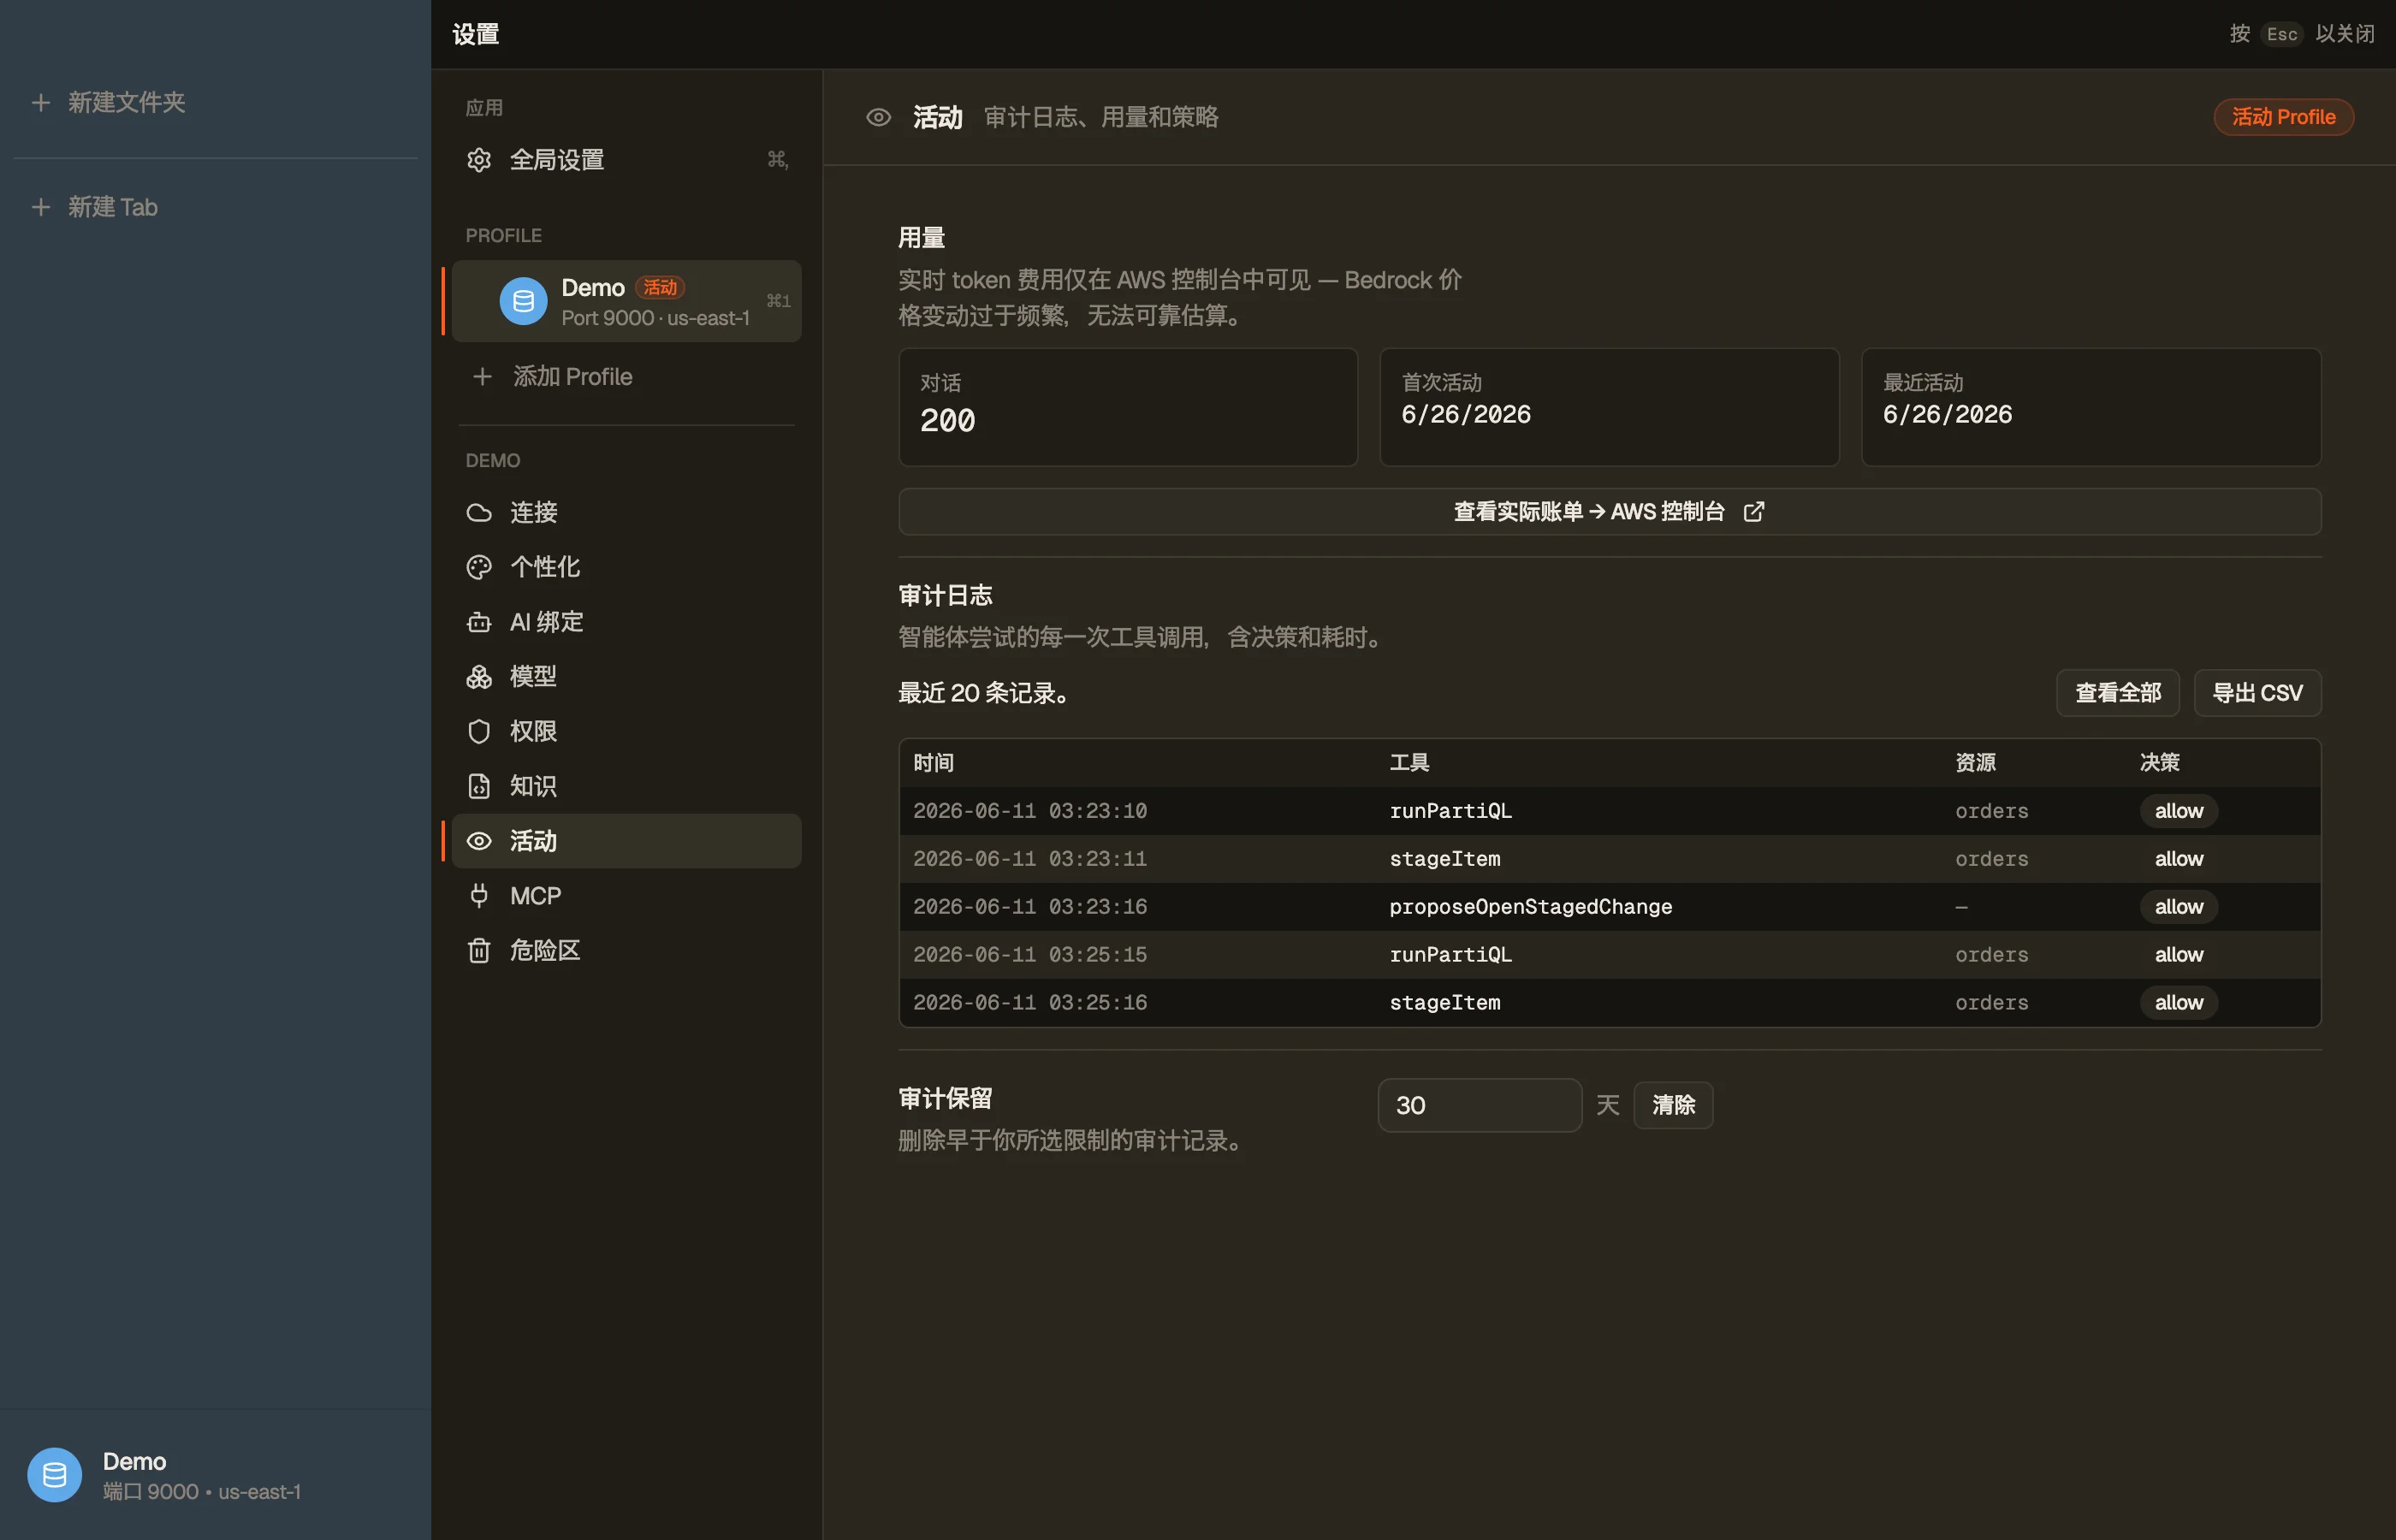The height and width of the screenshot is (1540, 2396).
Task: Open the MCP settings section
Action: coord(626,895)
